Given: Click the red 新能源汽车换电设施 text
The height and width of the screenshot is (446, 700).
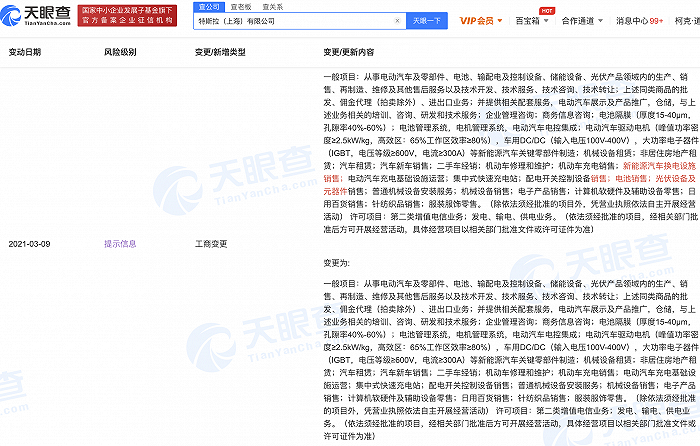Looking at the screenshot, I should coord(659,166).
